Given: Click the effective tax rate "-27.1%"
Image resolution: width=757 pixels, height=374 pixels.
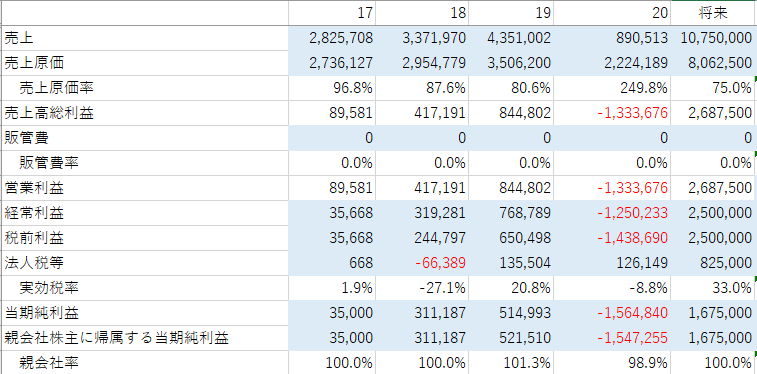Looking at the screenshot, I should pos(421,288).
